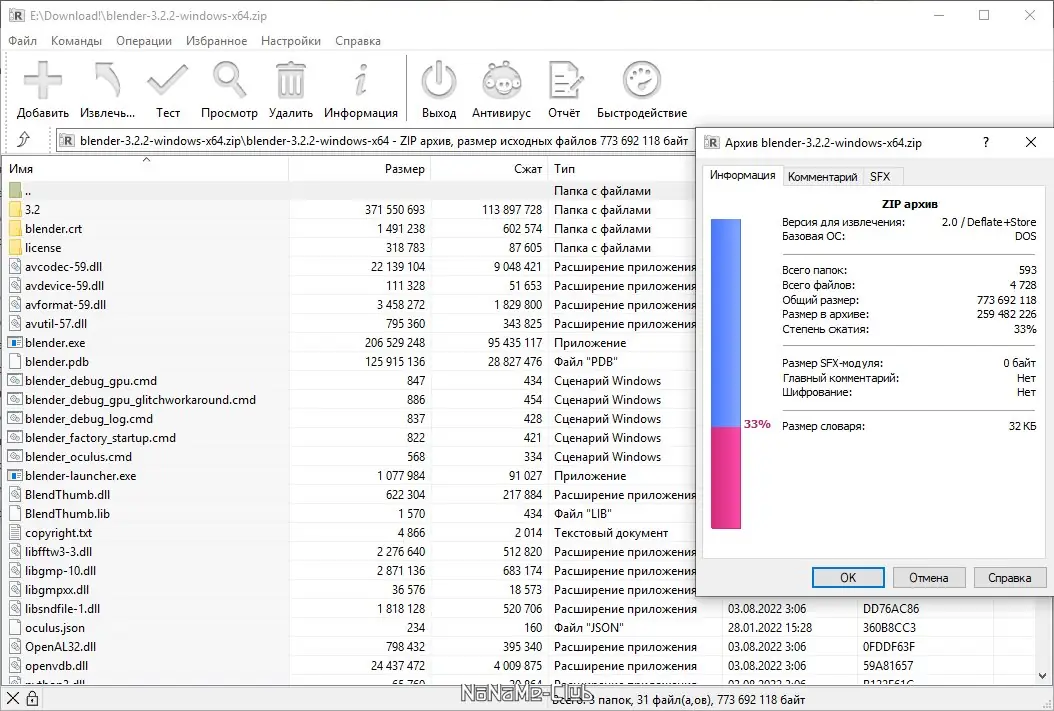Select libsndfile-1.dll file
1054x711 pixels.
(63, 609)
